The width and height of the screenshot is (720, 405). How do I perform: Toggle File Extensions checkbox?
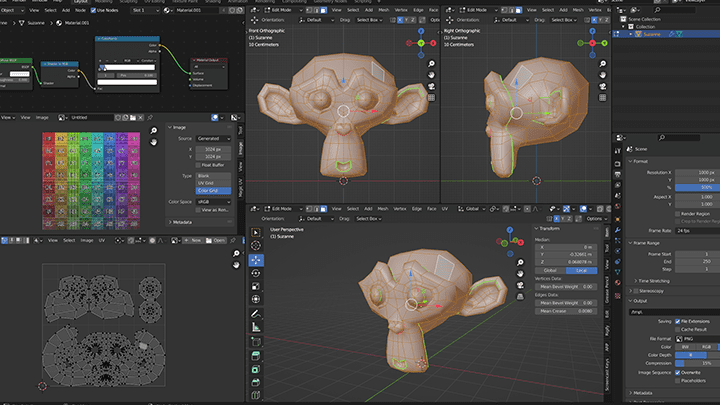677,321
